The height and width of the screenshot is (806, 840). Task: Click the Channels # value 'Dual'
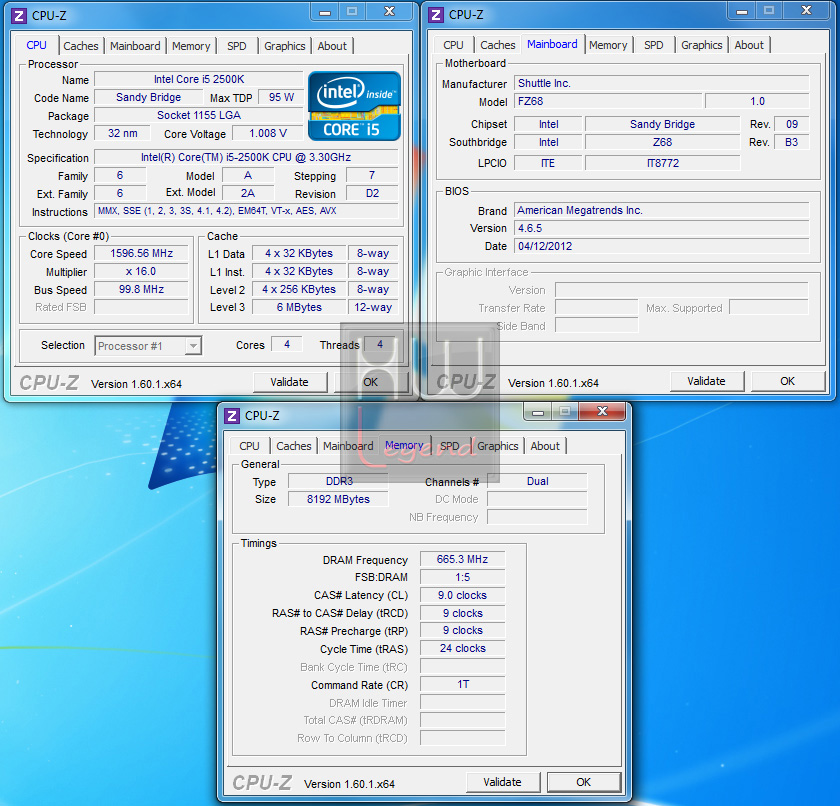[537, 481]
